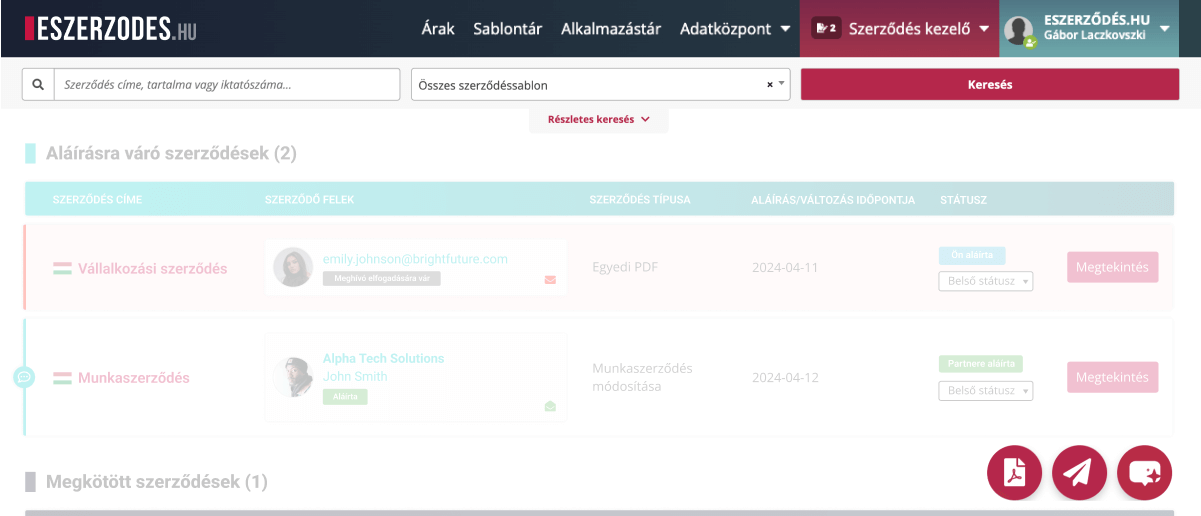Expand the Részletes keresés advanced search
The image size is (1201, 516).
(x=598, y=120)
